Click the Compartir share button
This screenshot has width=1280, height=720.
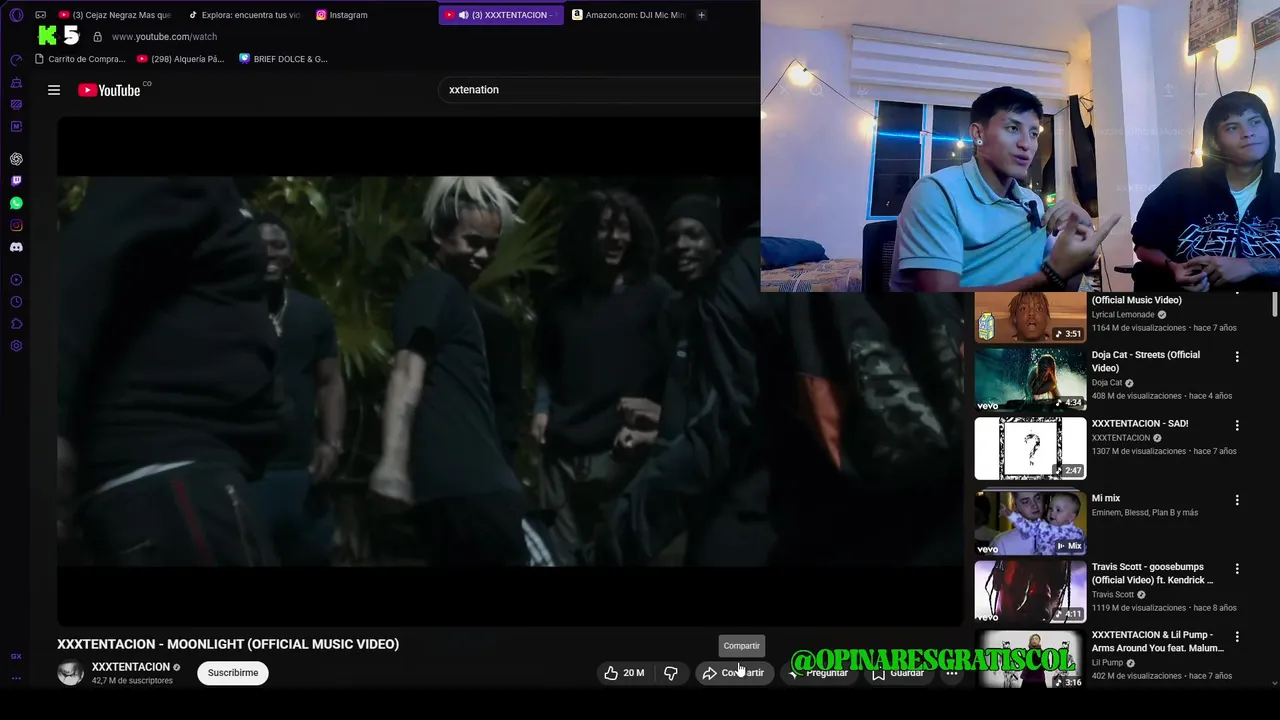pos(735,673)
